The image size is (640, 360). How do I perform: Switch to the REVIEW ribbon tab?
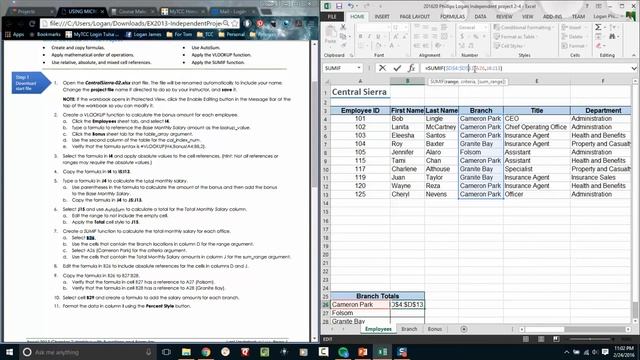[x=504, y=16]
